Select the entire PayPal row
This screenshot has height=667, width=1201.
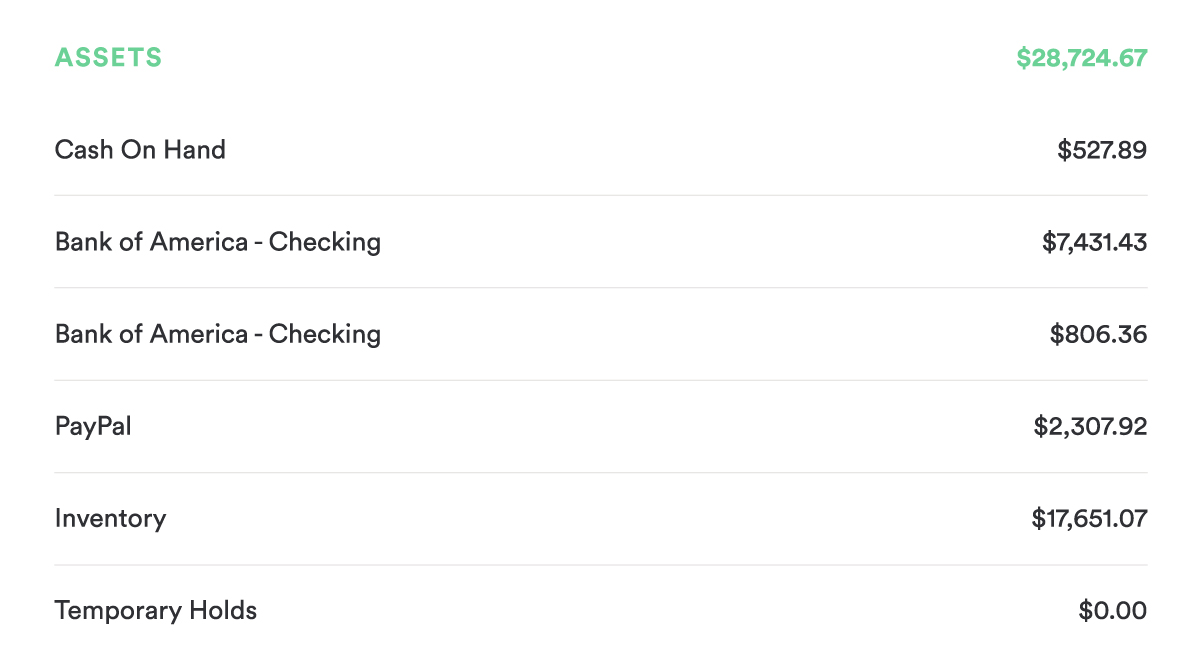click(600, 427)
